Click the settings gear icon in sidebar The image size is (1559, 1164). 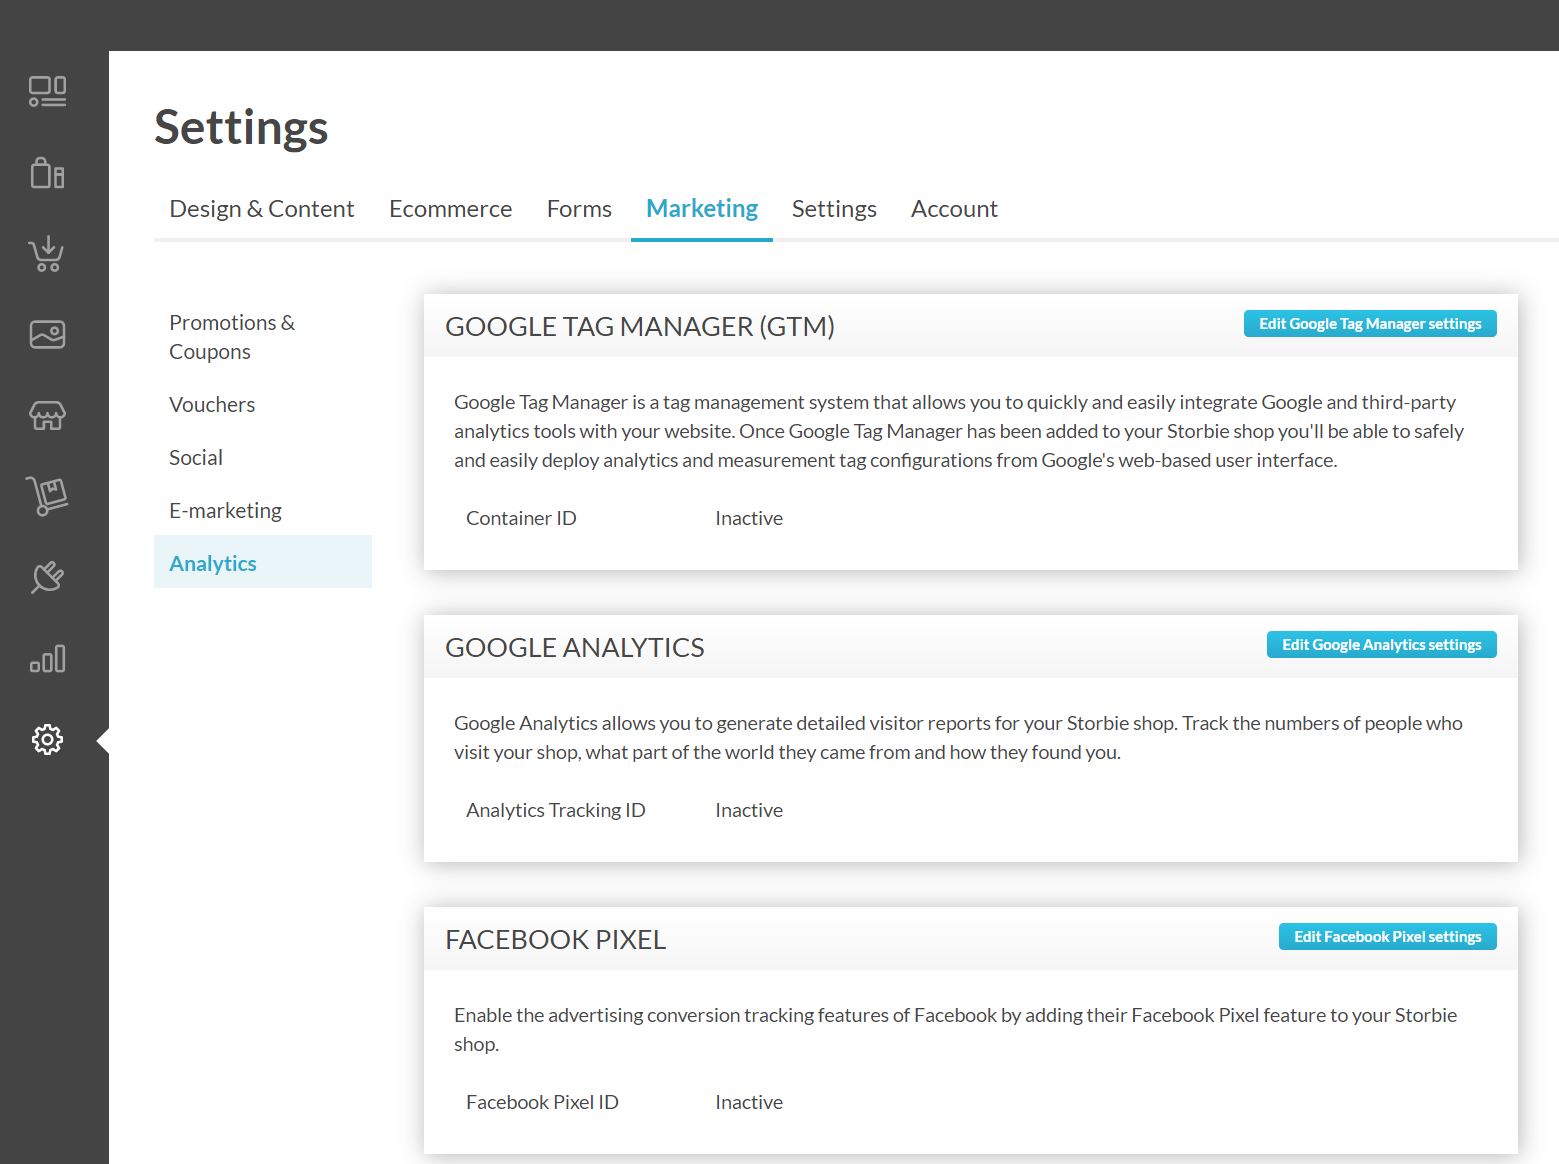(47, 740)
